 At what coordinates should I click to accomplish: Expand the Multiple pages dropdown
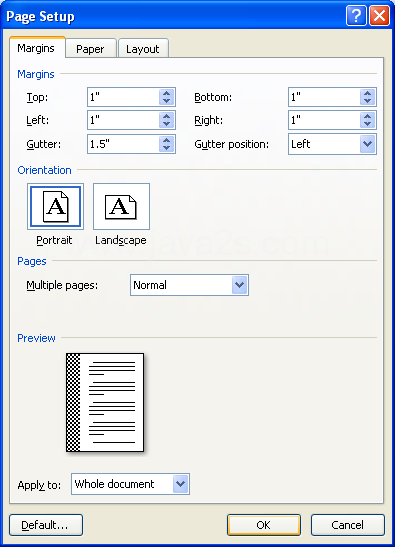point(239,285)
